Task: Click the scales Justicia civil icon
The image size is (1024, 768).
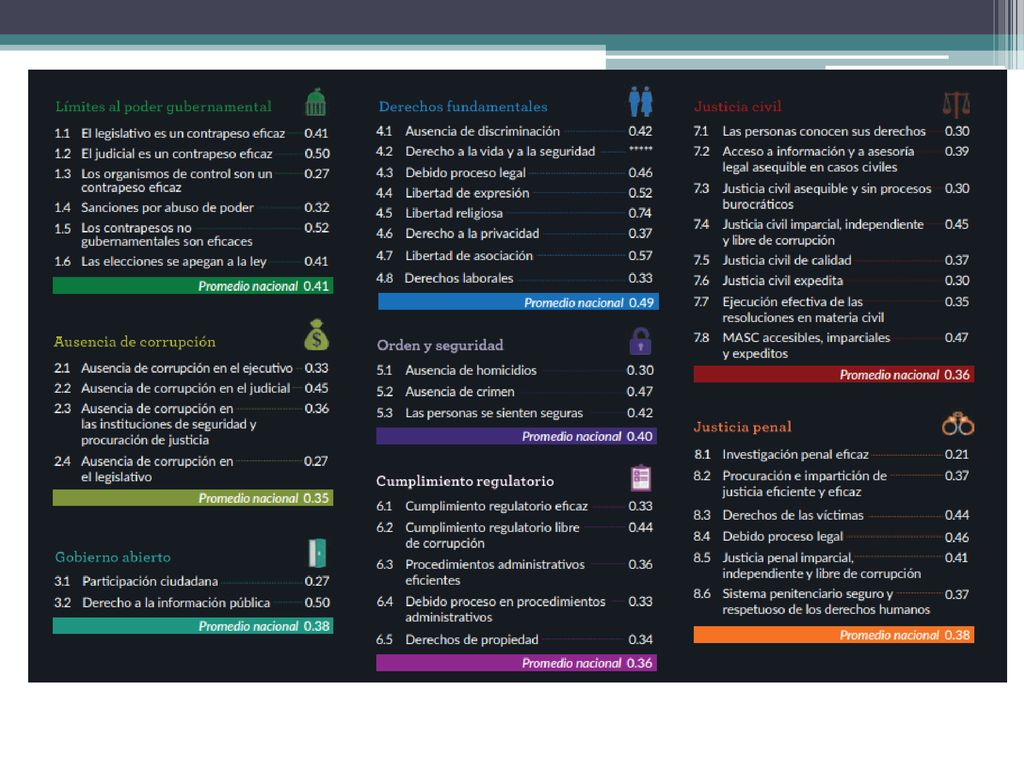Action: click(957, 104)
